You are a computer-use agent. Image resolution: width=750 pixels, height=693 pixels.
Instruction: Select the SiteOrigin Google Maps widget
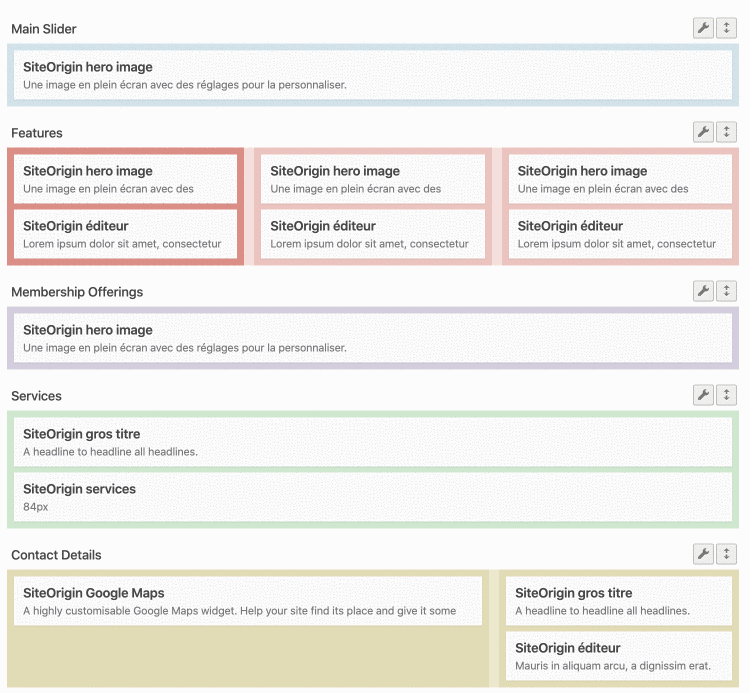[x=247, y=601]
